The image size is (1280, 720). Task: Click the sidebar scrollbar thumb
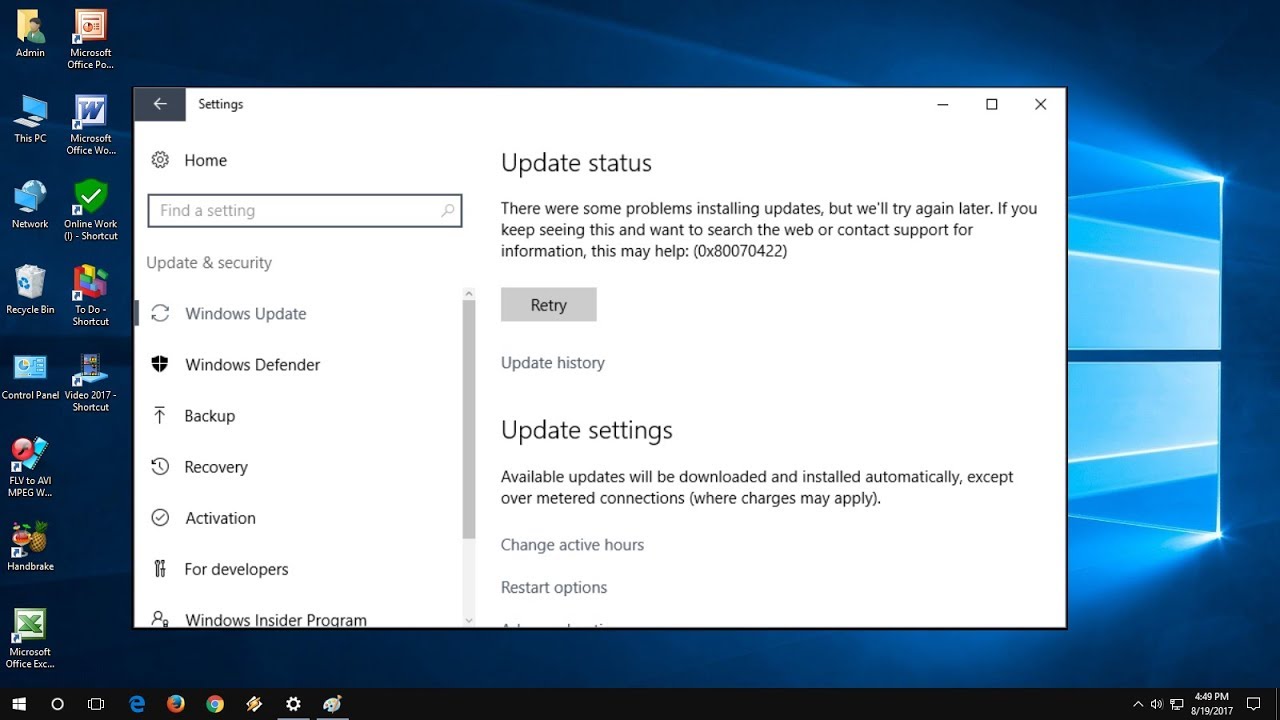pos(469,420)
